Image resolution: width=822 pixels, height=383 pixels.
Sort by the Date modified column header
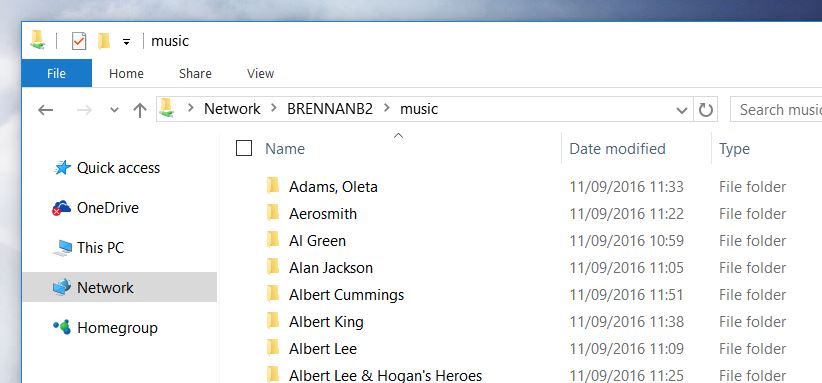click(618, 149)
